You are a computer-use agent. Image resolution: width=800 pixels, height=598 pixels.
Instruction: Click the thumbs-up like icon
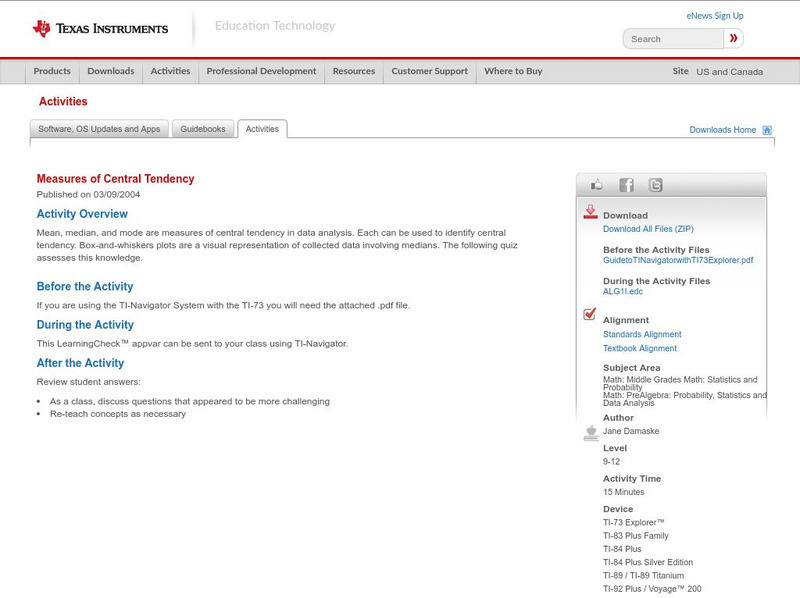[x=597, y=185]
